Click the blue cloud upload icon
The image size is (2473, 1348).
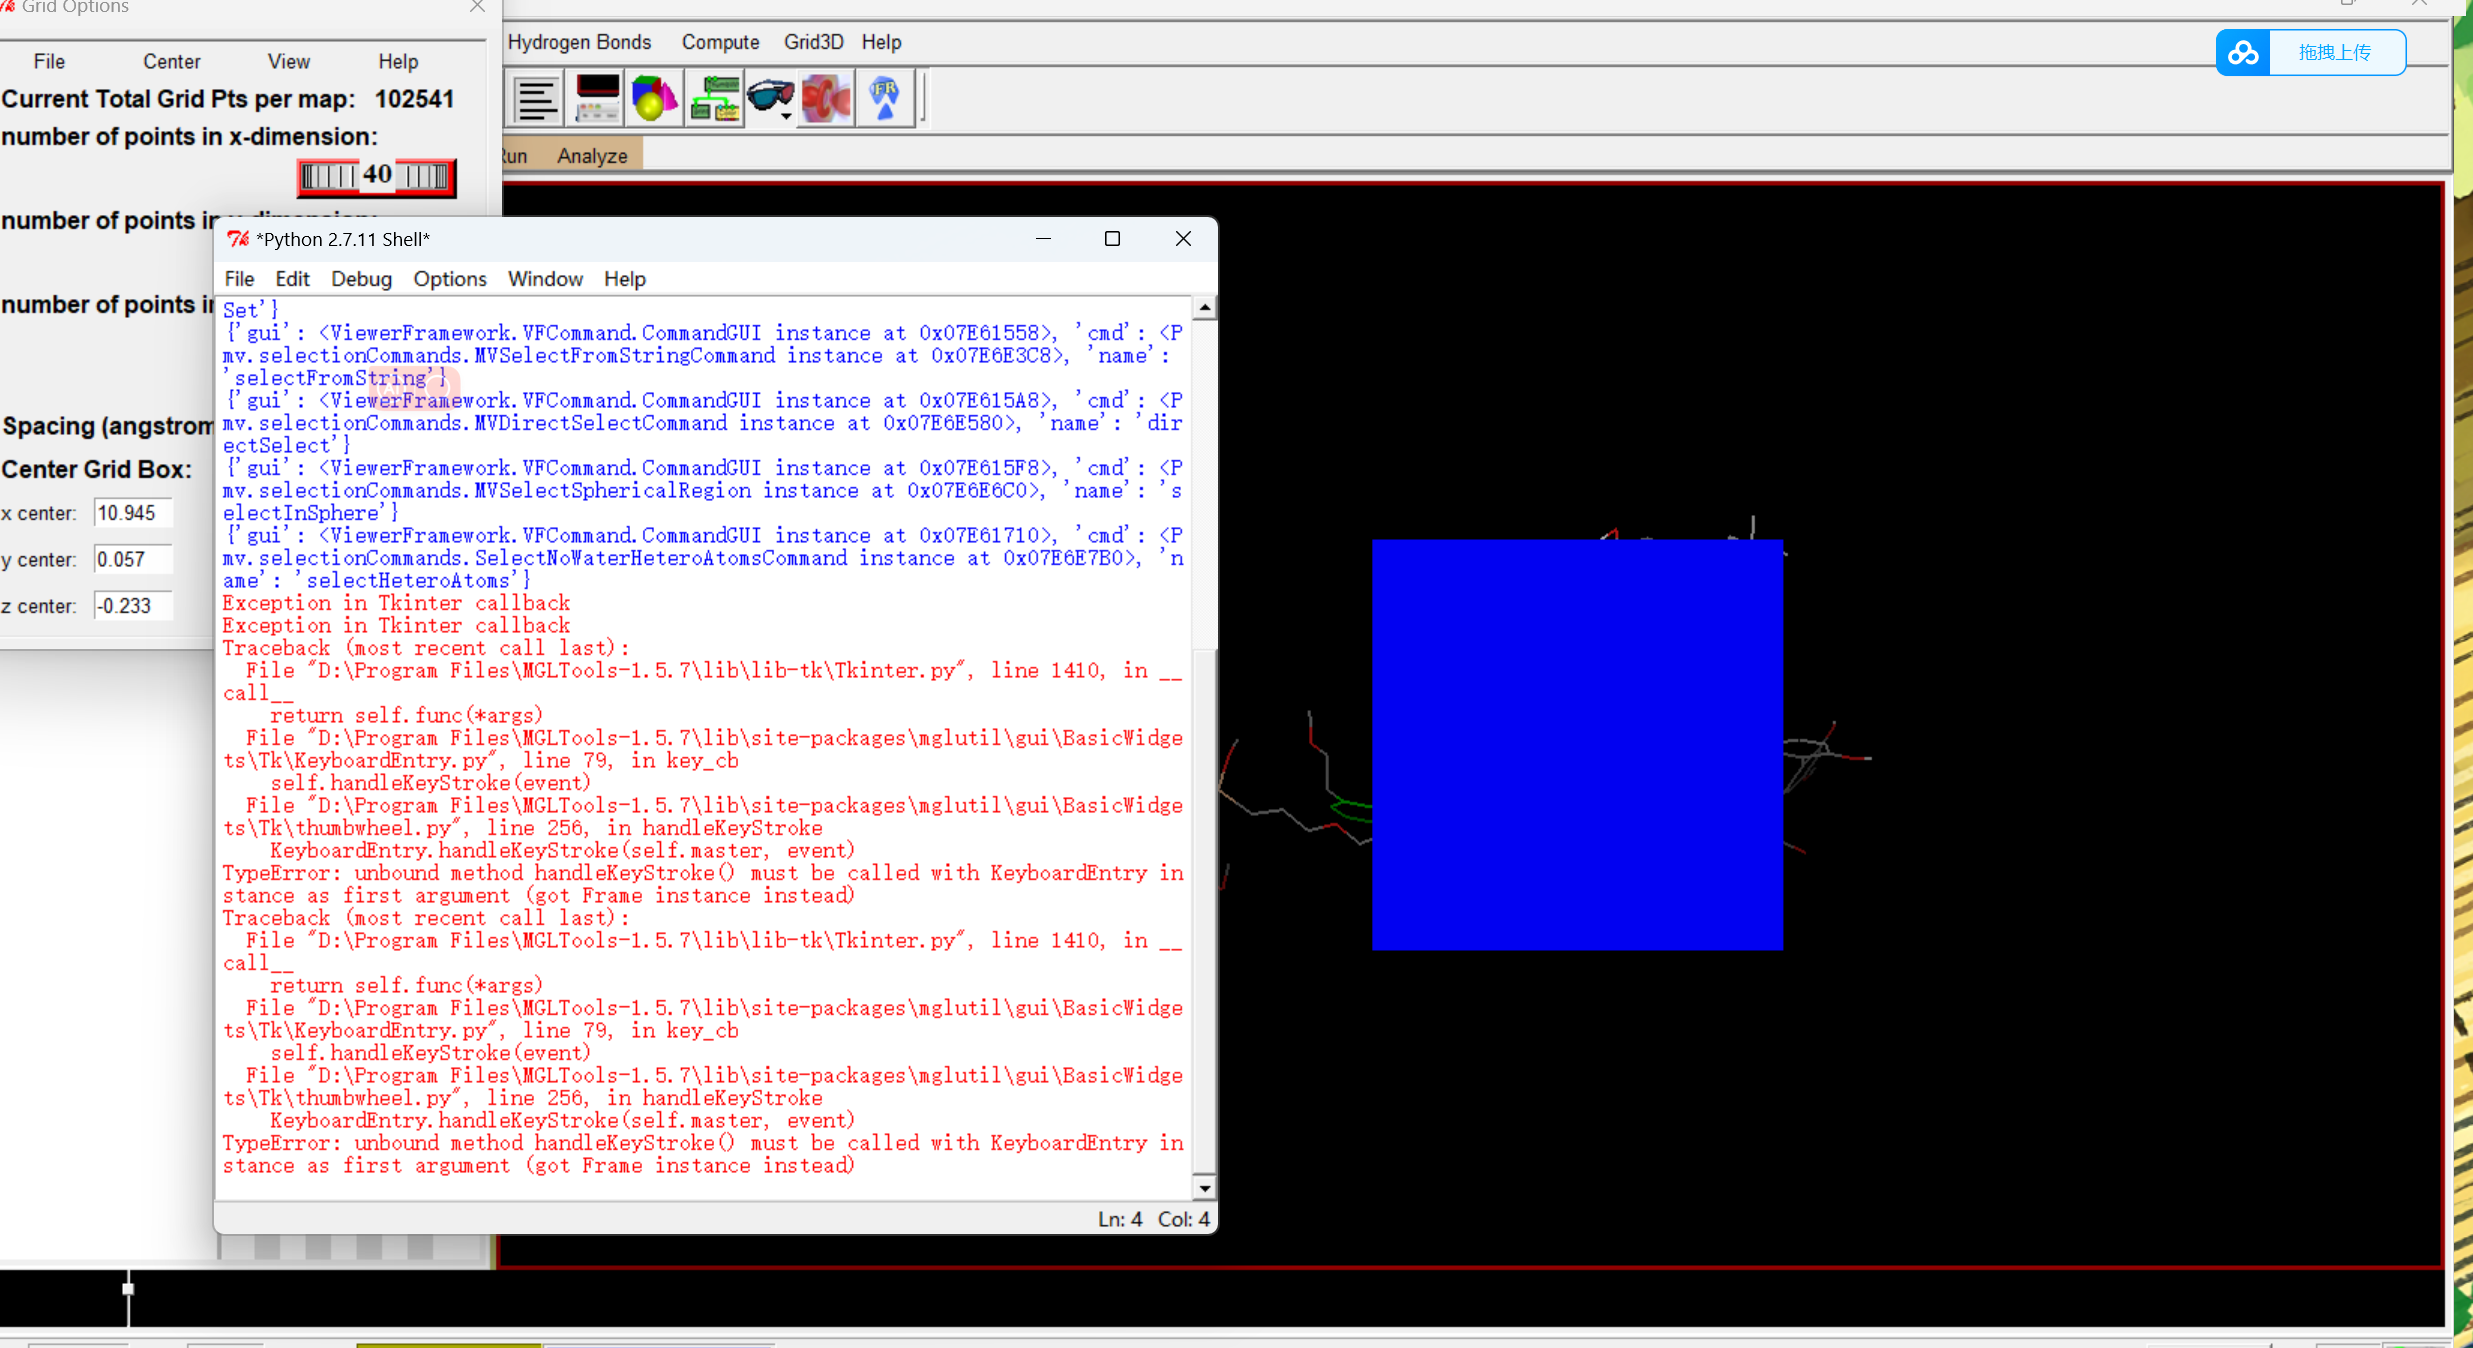2243,53
